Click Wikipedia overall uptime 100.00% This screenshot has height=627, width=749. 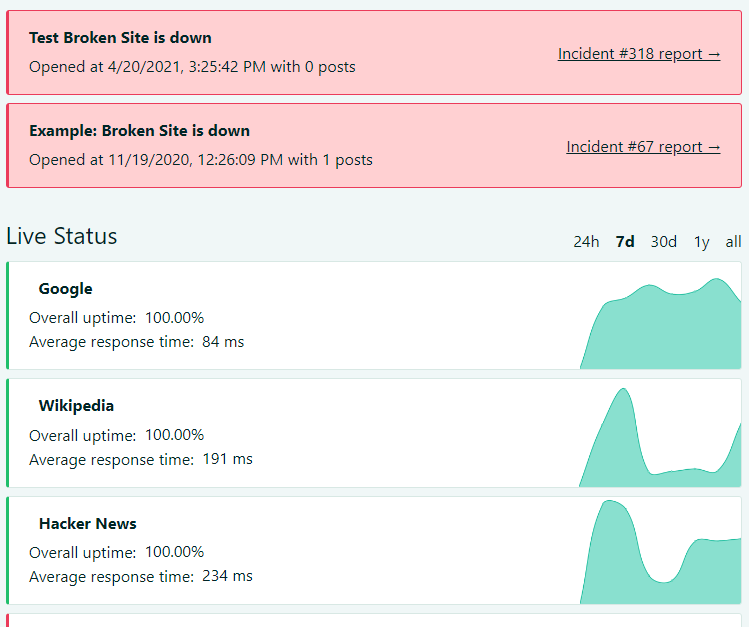[x=174, y=435]
